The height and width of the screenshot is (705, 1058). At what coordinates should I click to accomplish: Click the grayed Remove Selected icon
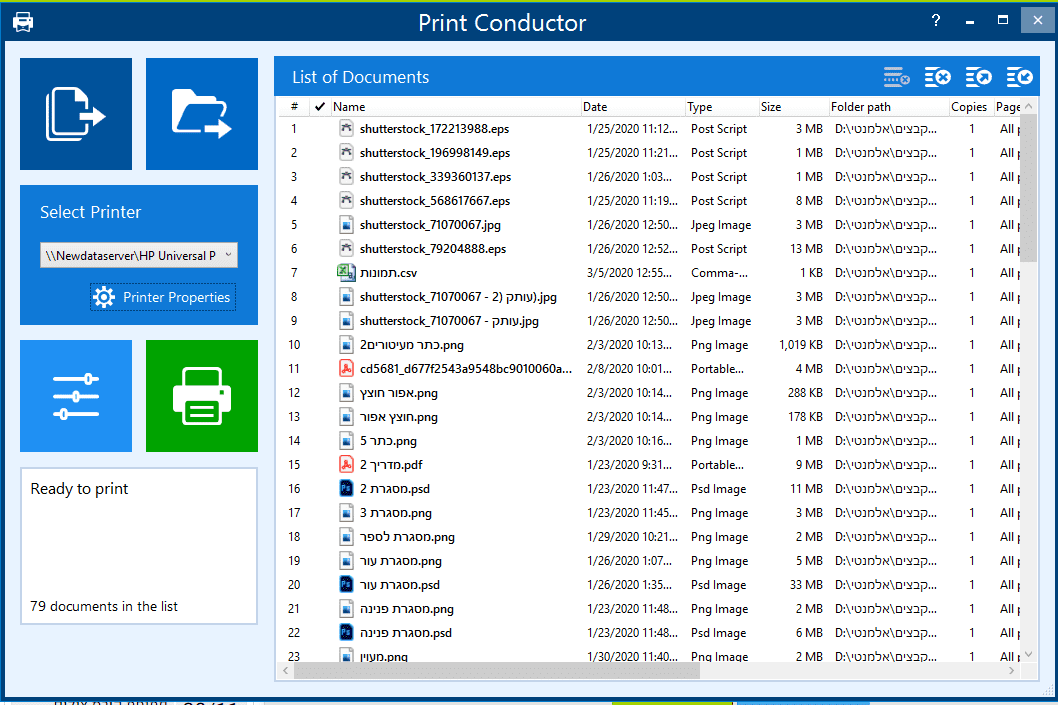896,77
